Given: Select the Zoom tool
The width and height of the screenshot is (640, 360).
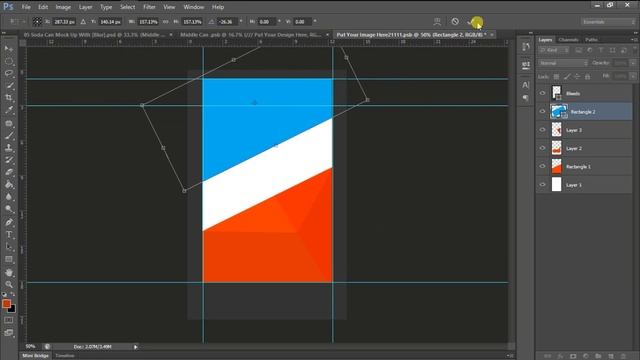Looking at the screenshot, I should coord(9,284).
